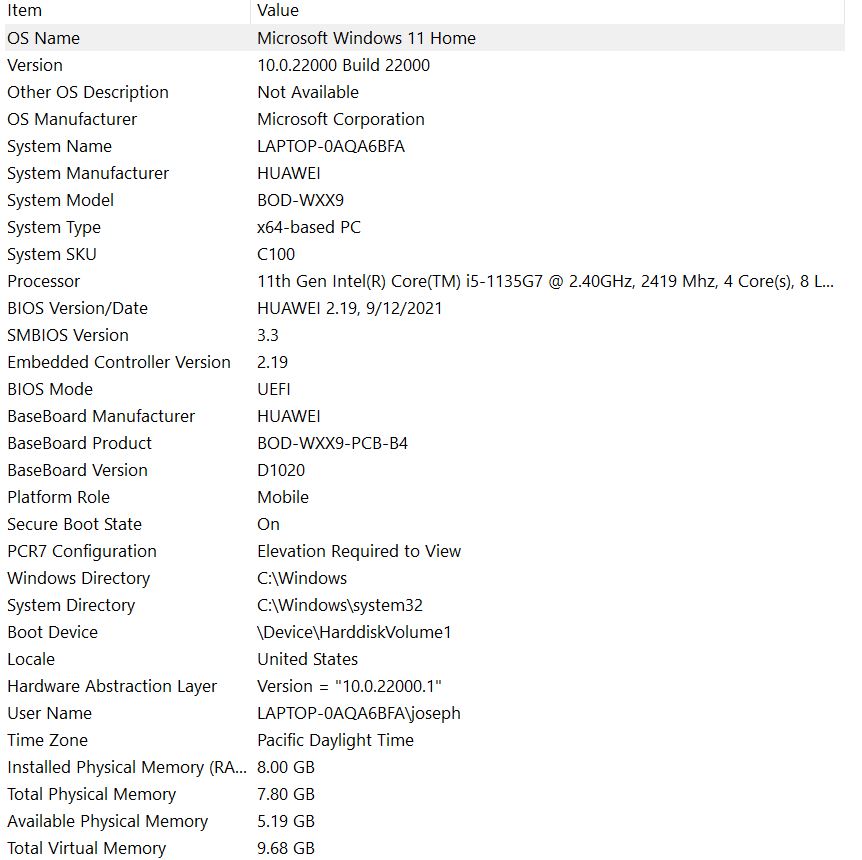
Task: Click the Not Available value
Action: tap(308, 92)
